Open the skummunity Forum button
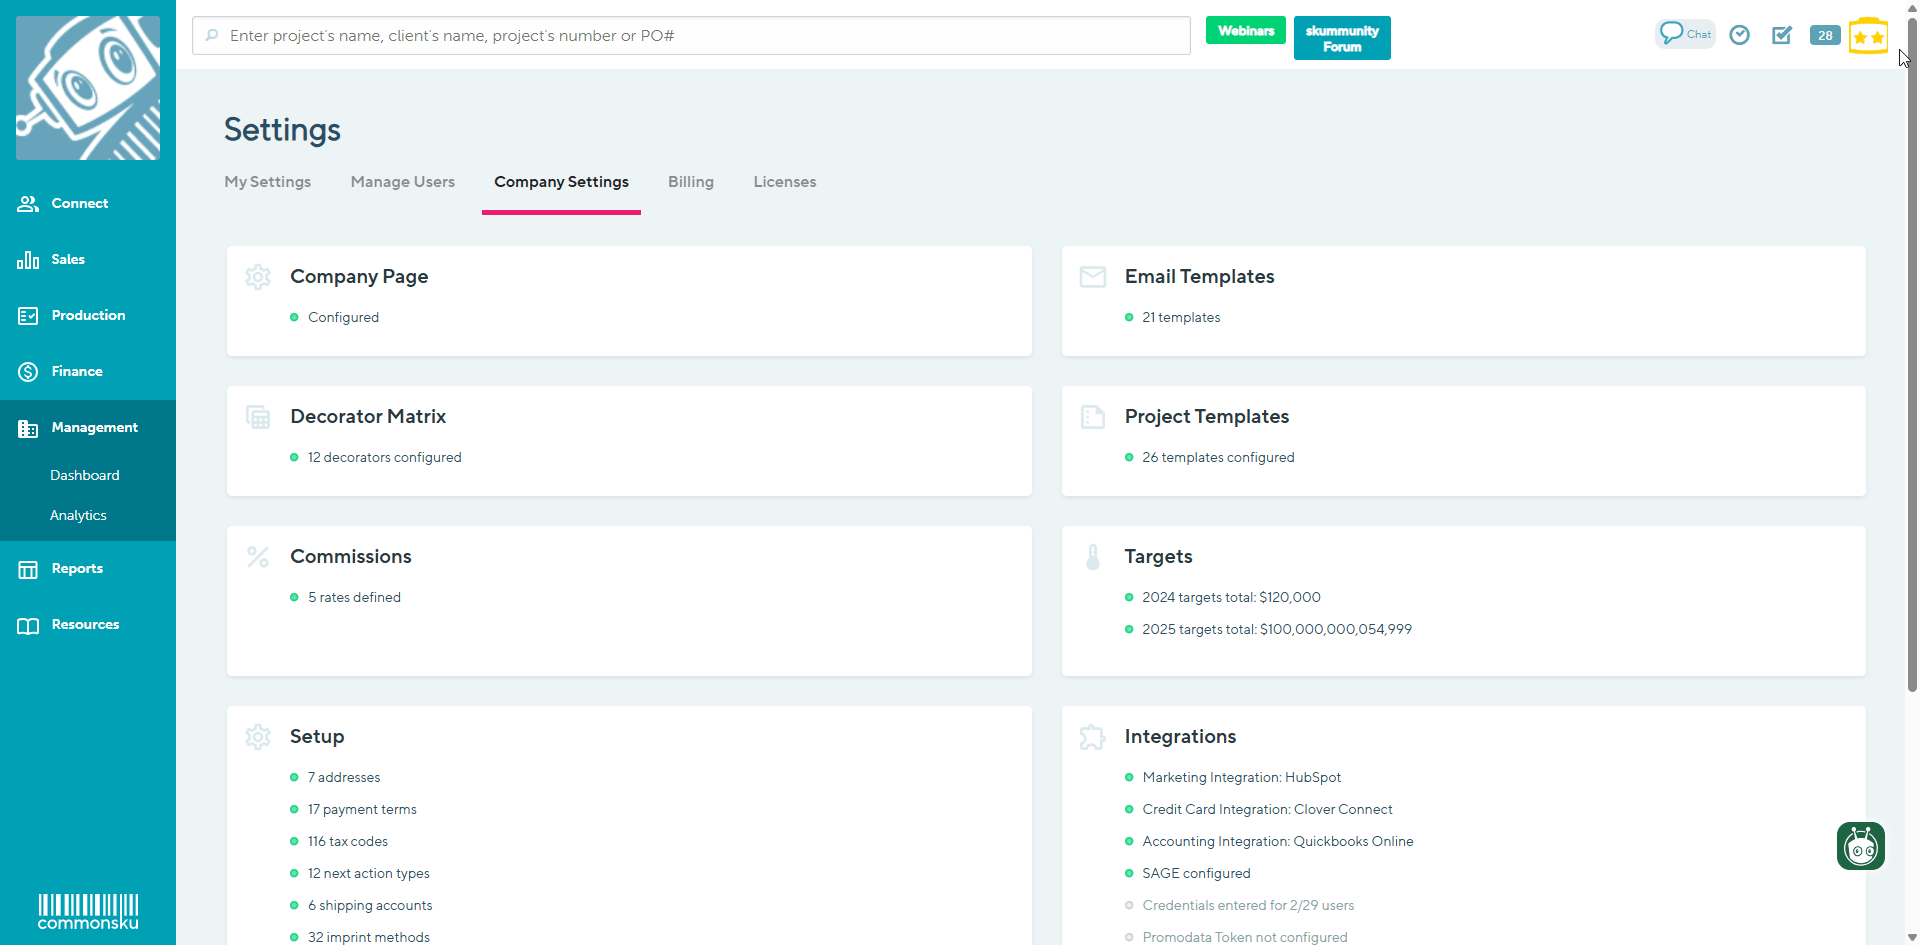 (1341, 39)
